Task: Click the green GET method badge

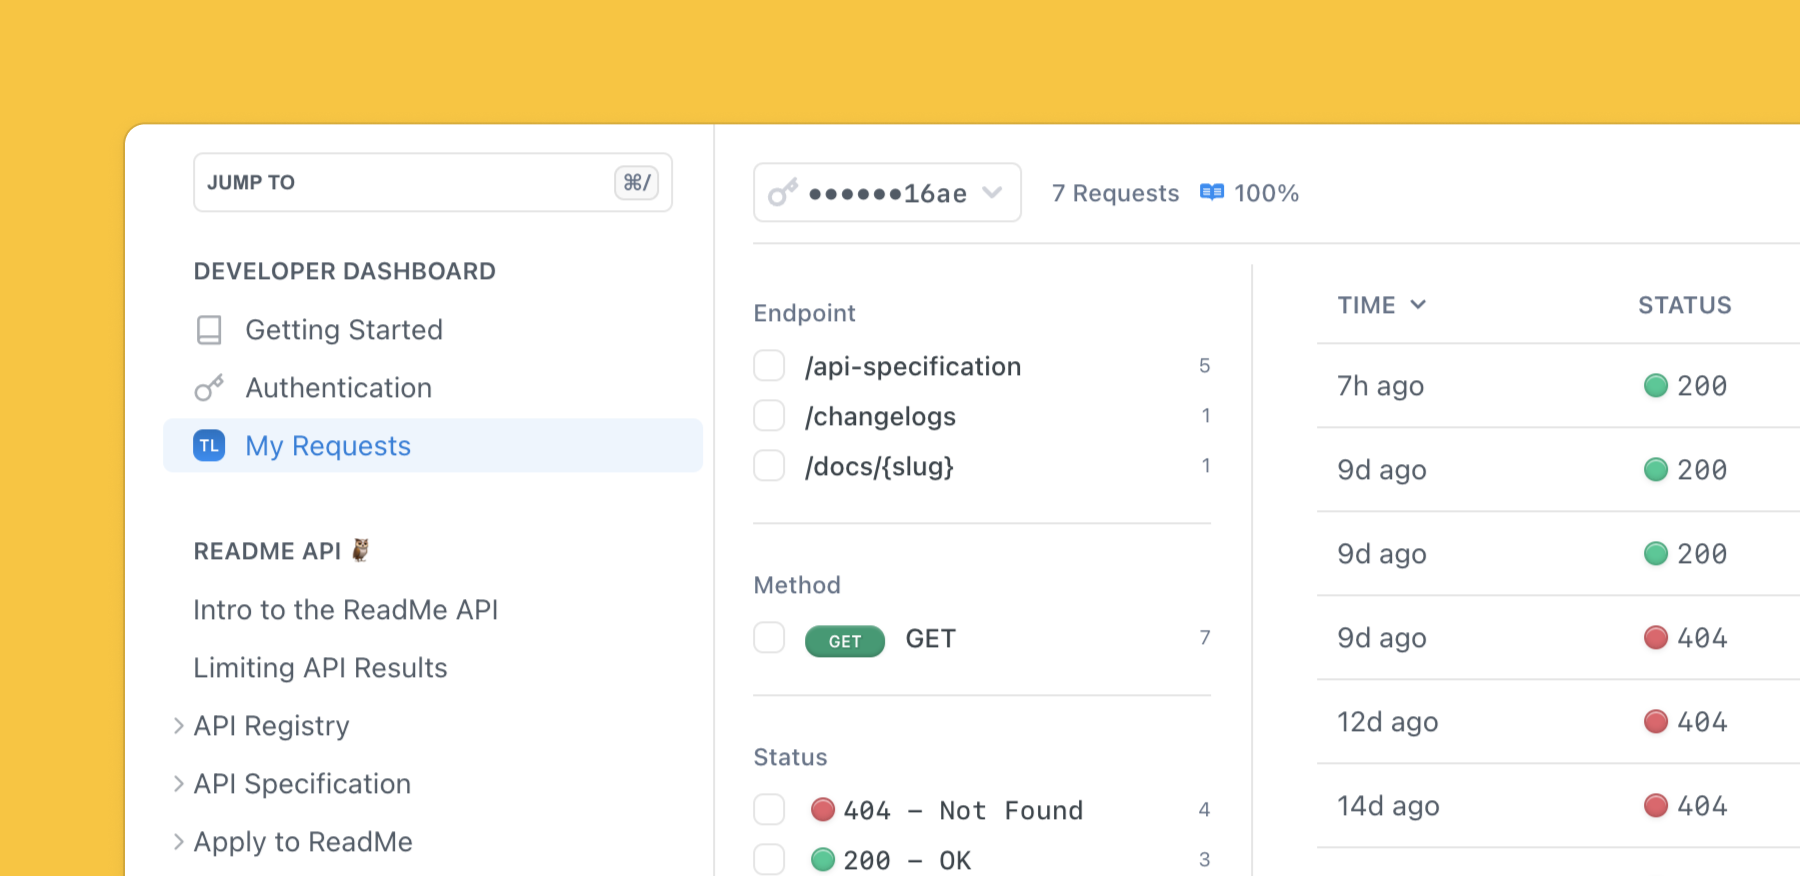Action: pyautogui.click(x=845, y=641)
